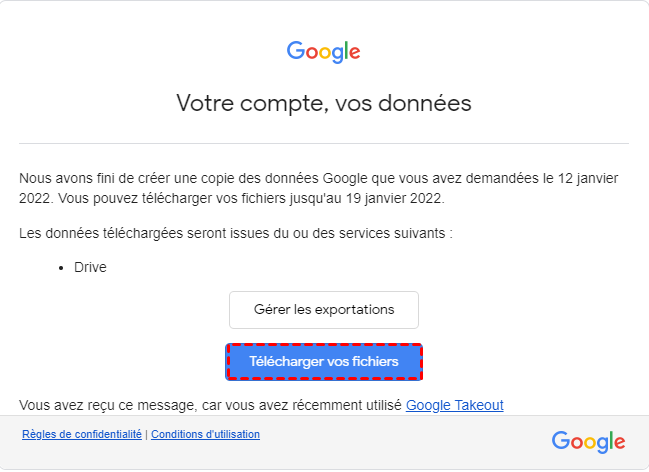Click the Google logo in the footer
The width and height of the screenshot is (649, 472).
point(588,441)
